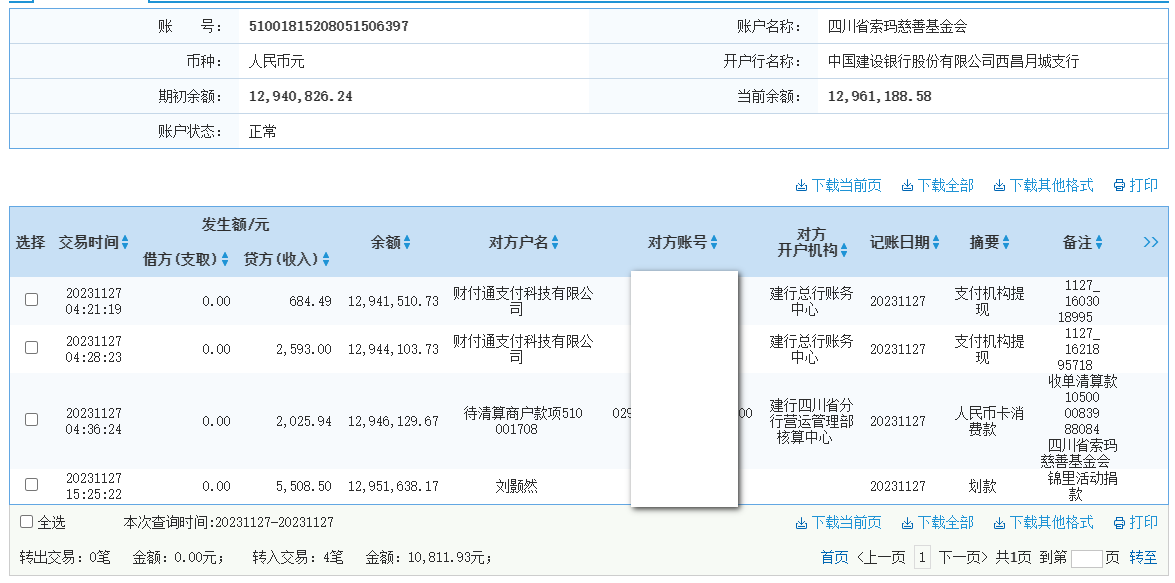Click bottom 下载全部 link
Image resolution: width=1175 pixels, height=583 pixels.
[x=937, y=522]
